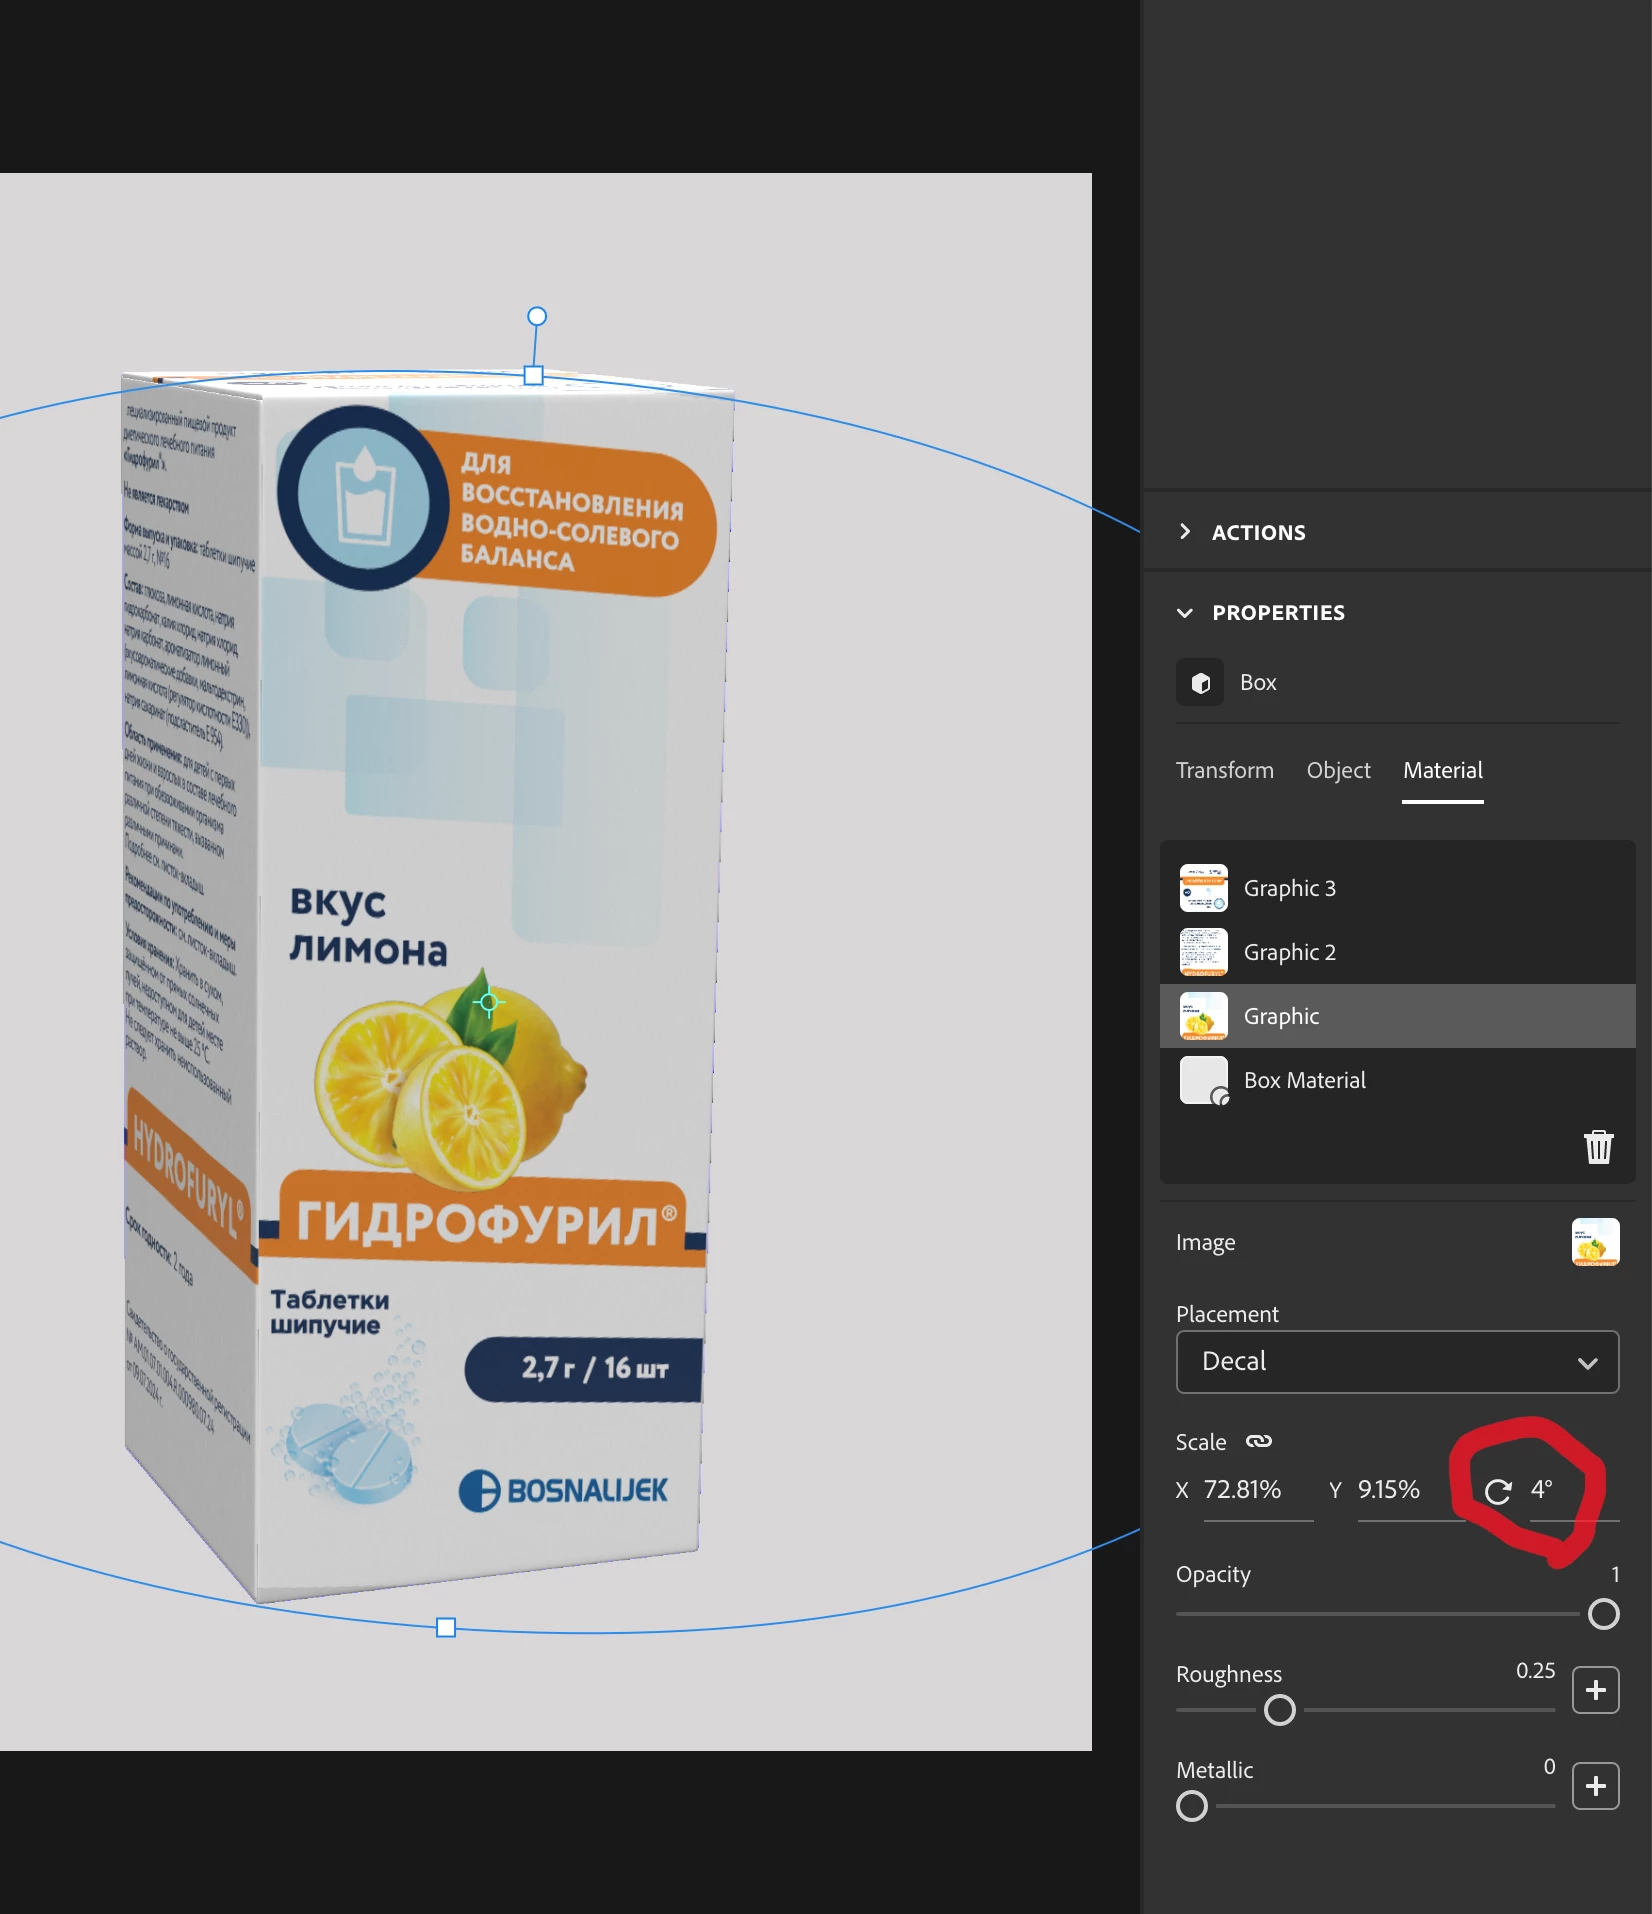
Task: Toggle the Scale link constraint icon
Action: [x=1259, y=1441]
